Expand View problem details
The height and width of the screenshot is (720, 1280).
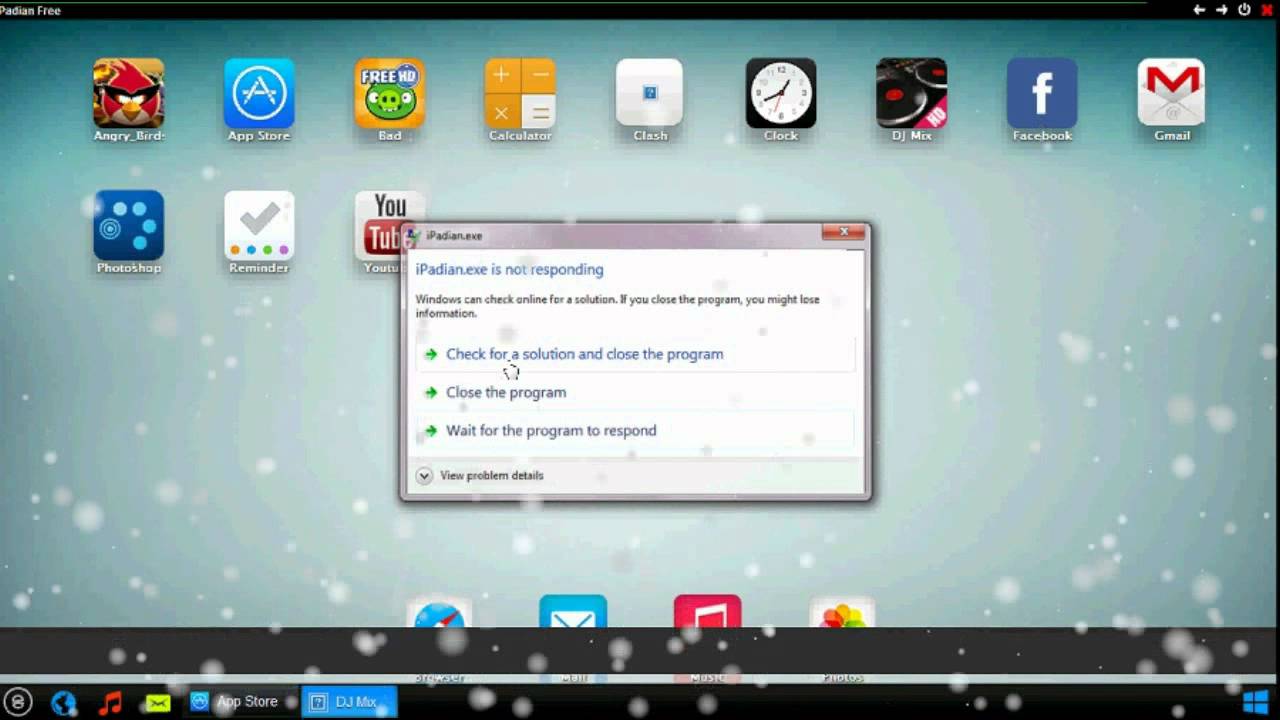pos(480,476)
